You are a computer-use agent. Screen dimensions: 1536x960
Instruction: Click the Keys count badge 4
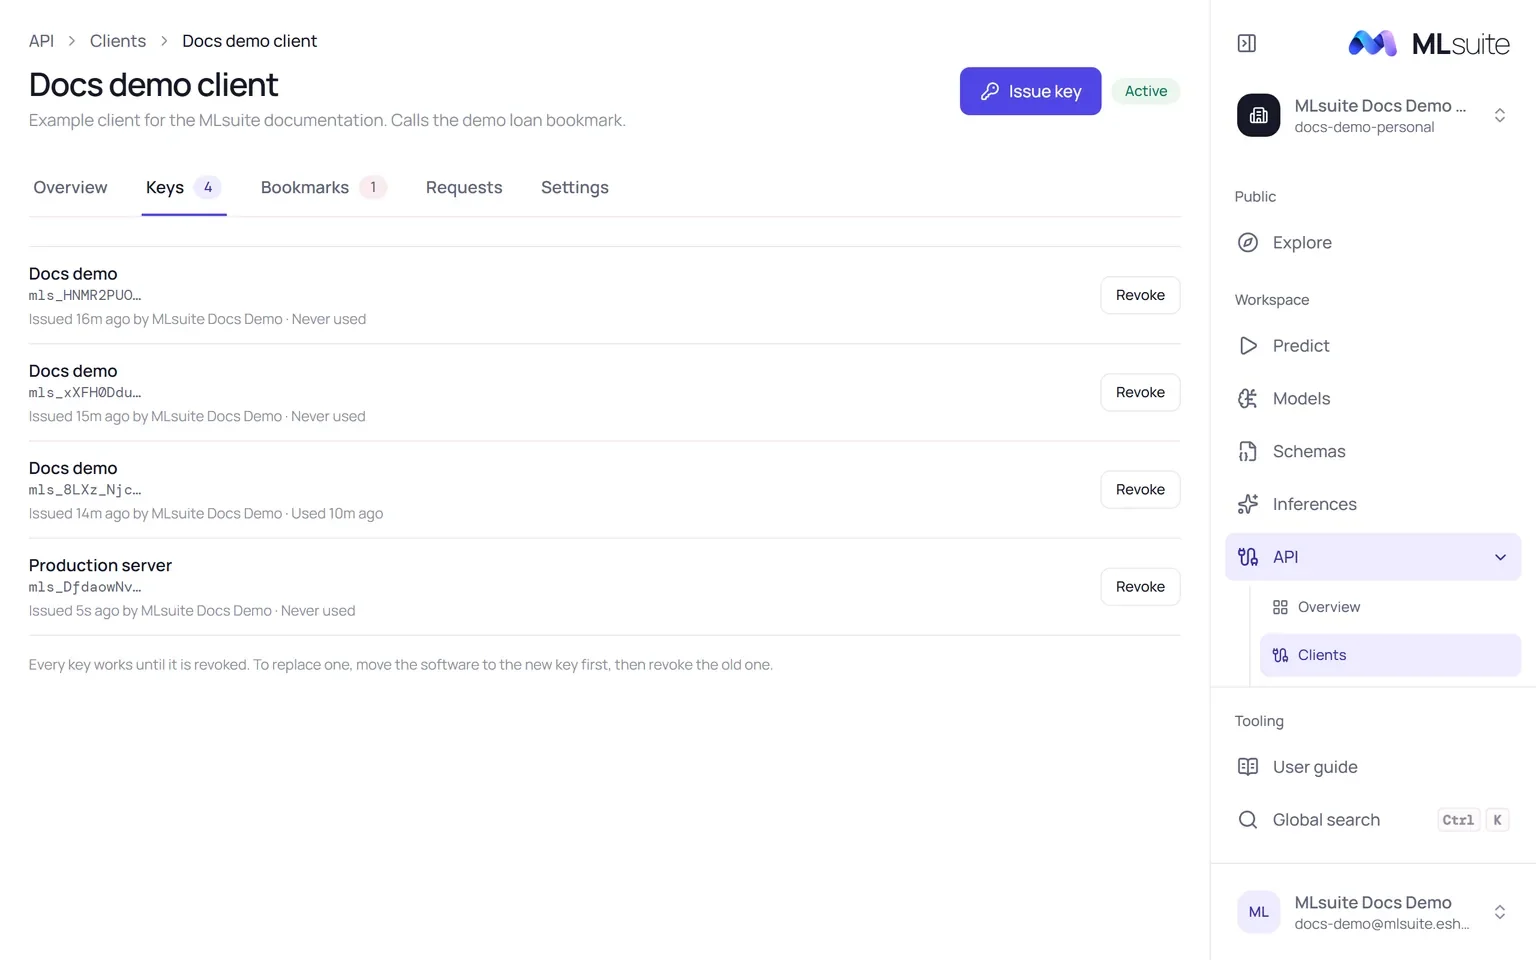pos(208,187)
